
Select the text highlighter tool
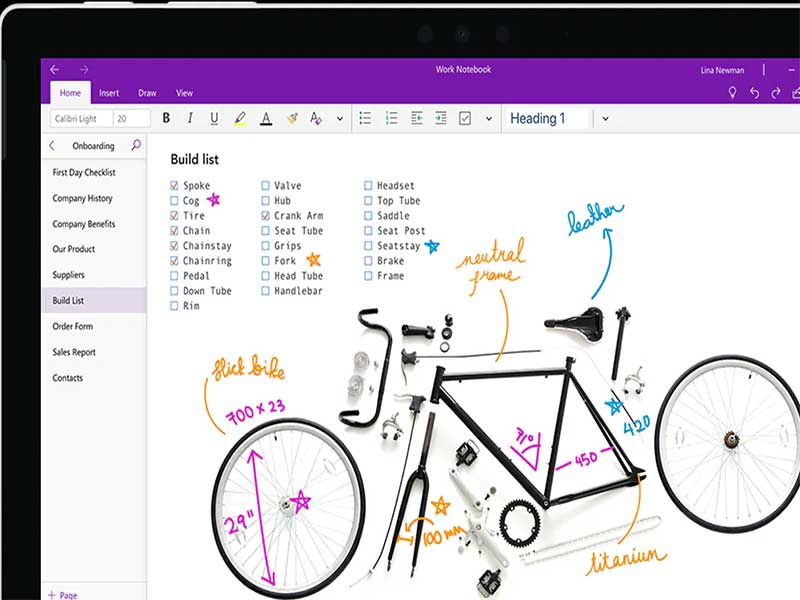point(239,118)
